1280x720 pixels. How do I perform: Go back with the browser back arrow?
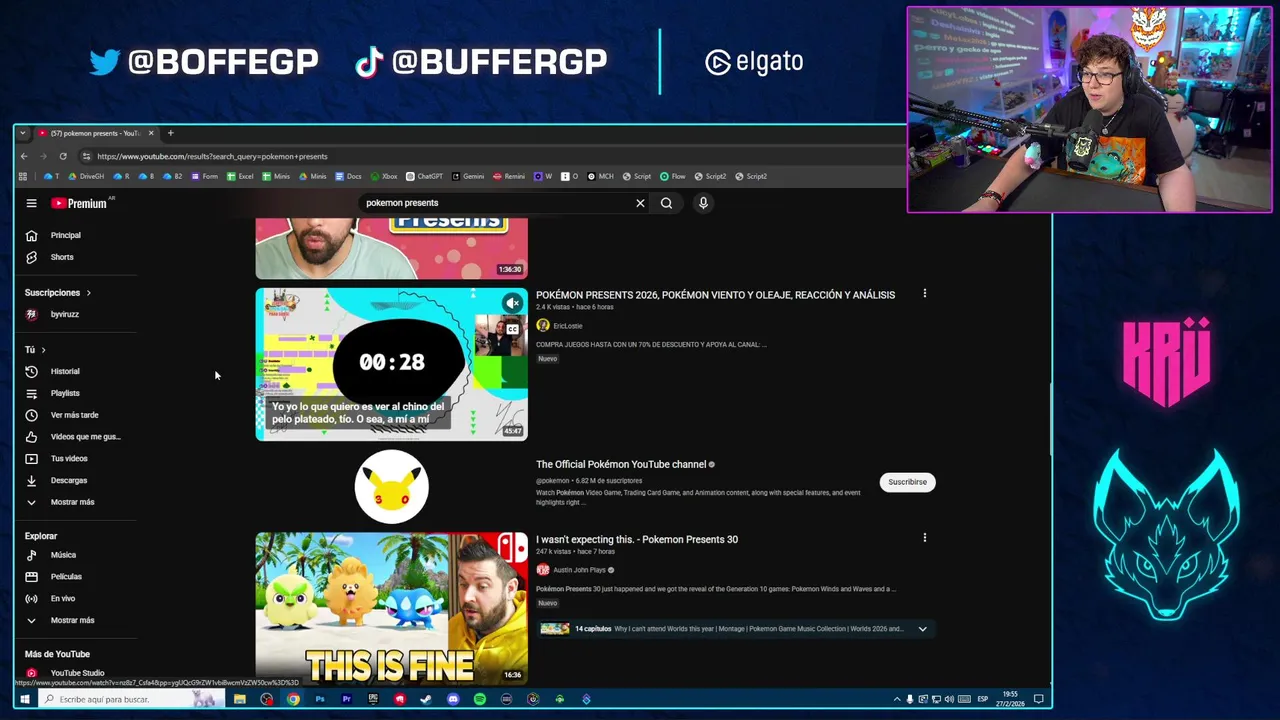coord(24,156)
